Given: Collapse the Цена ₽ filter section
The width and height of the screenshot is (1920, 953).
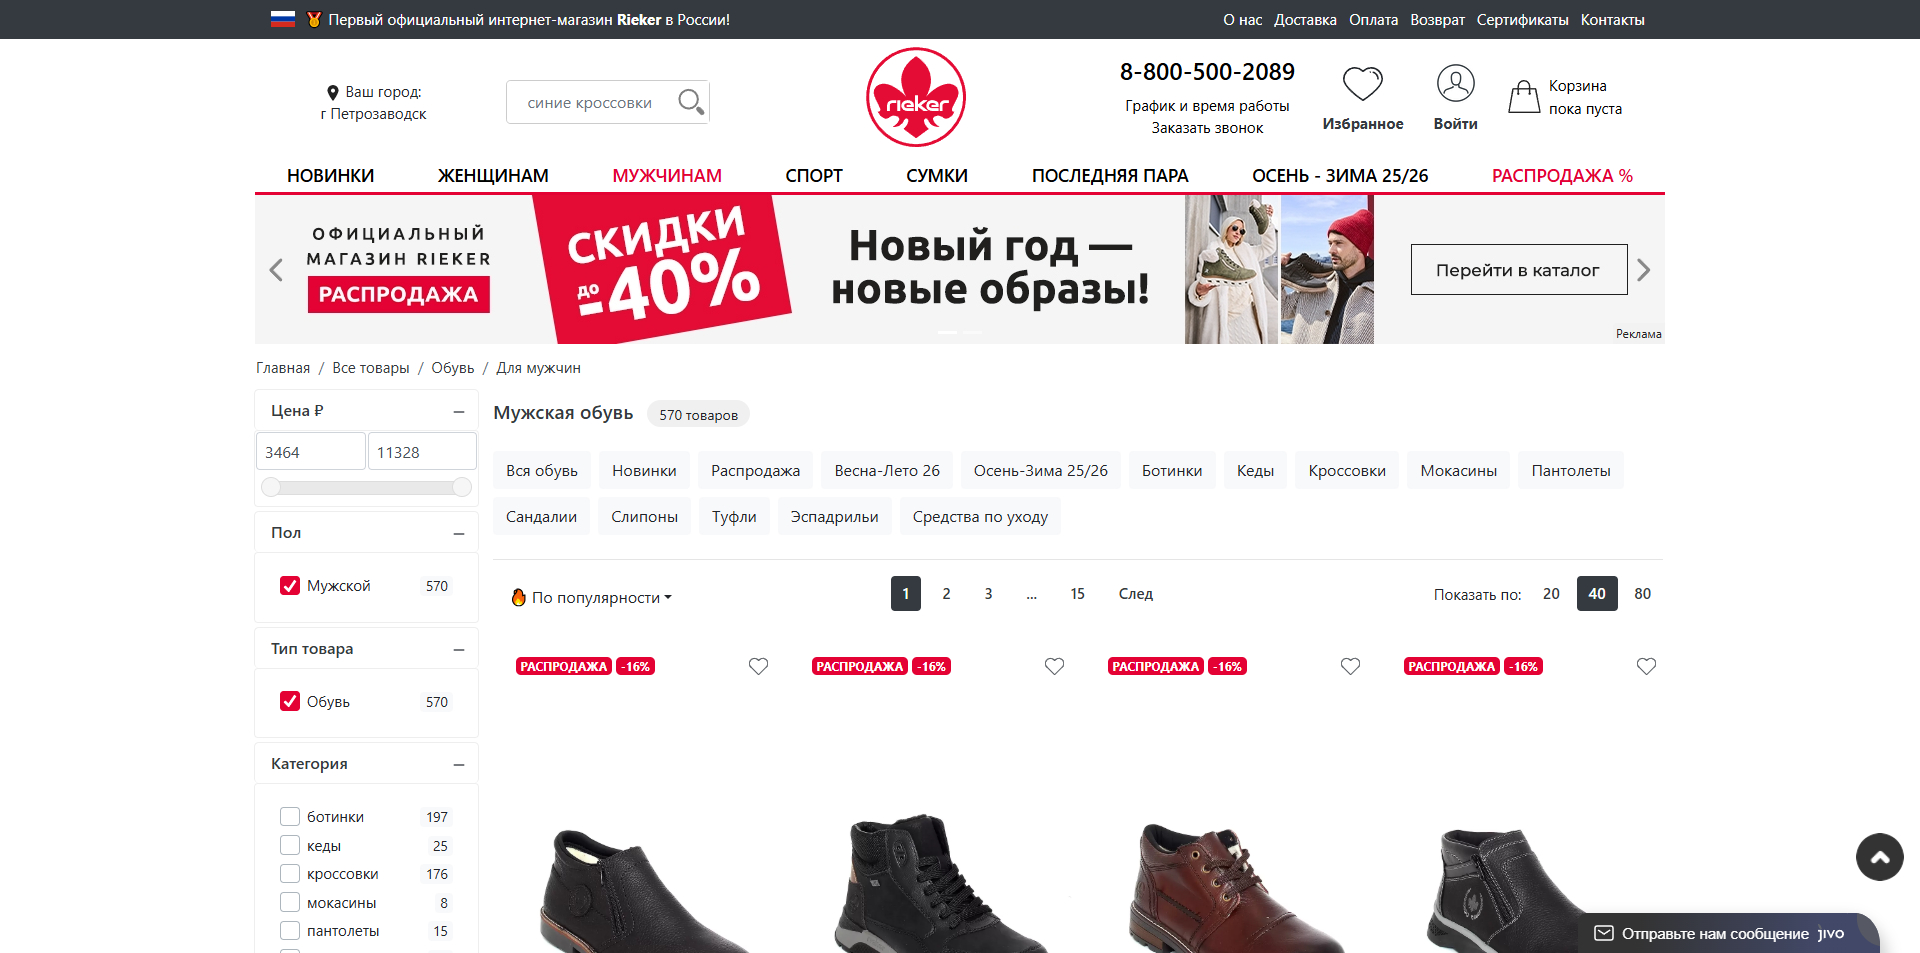Looking at the screenshot, I should (x=459, y=411).
